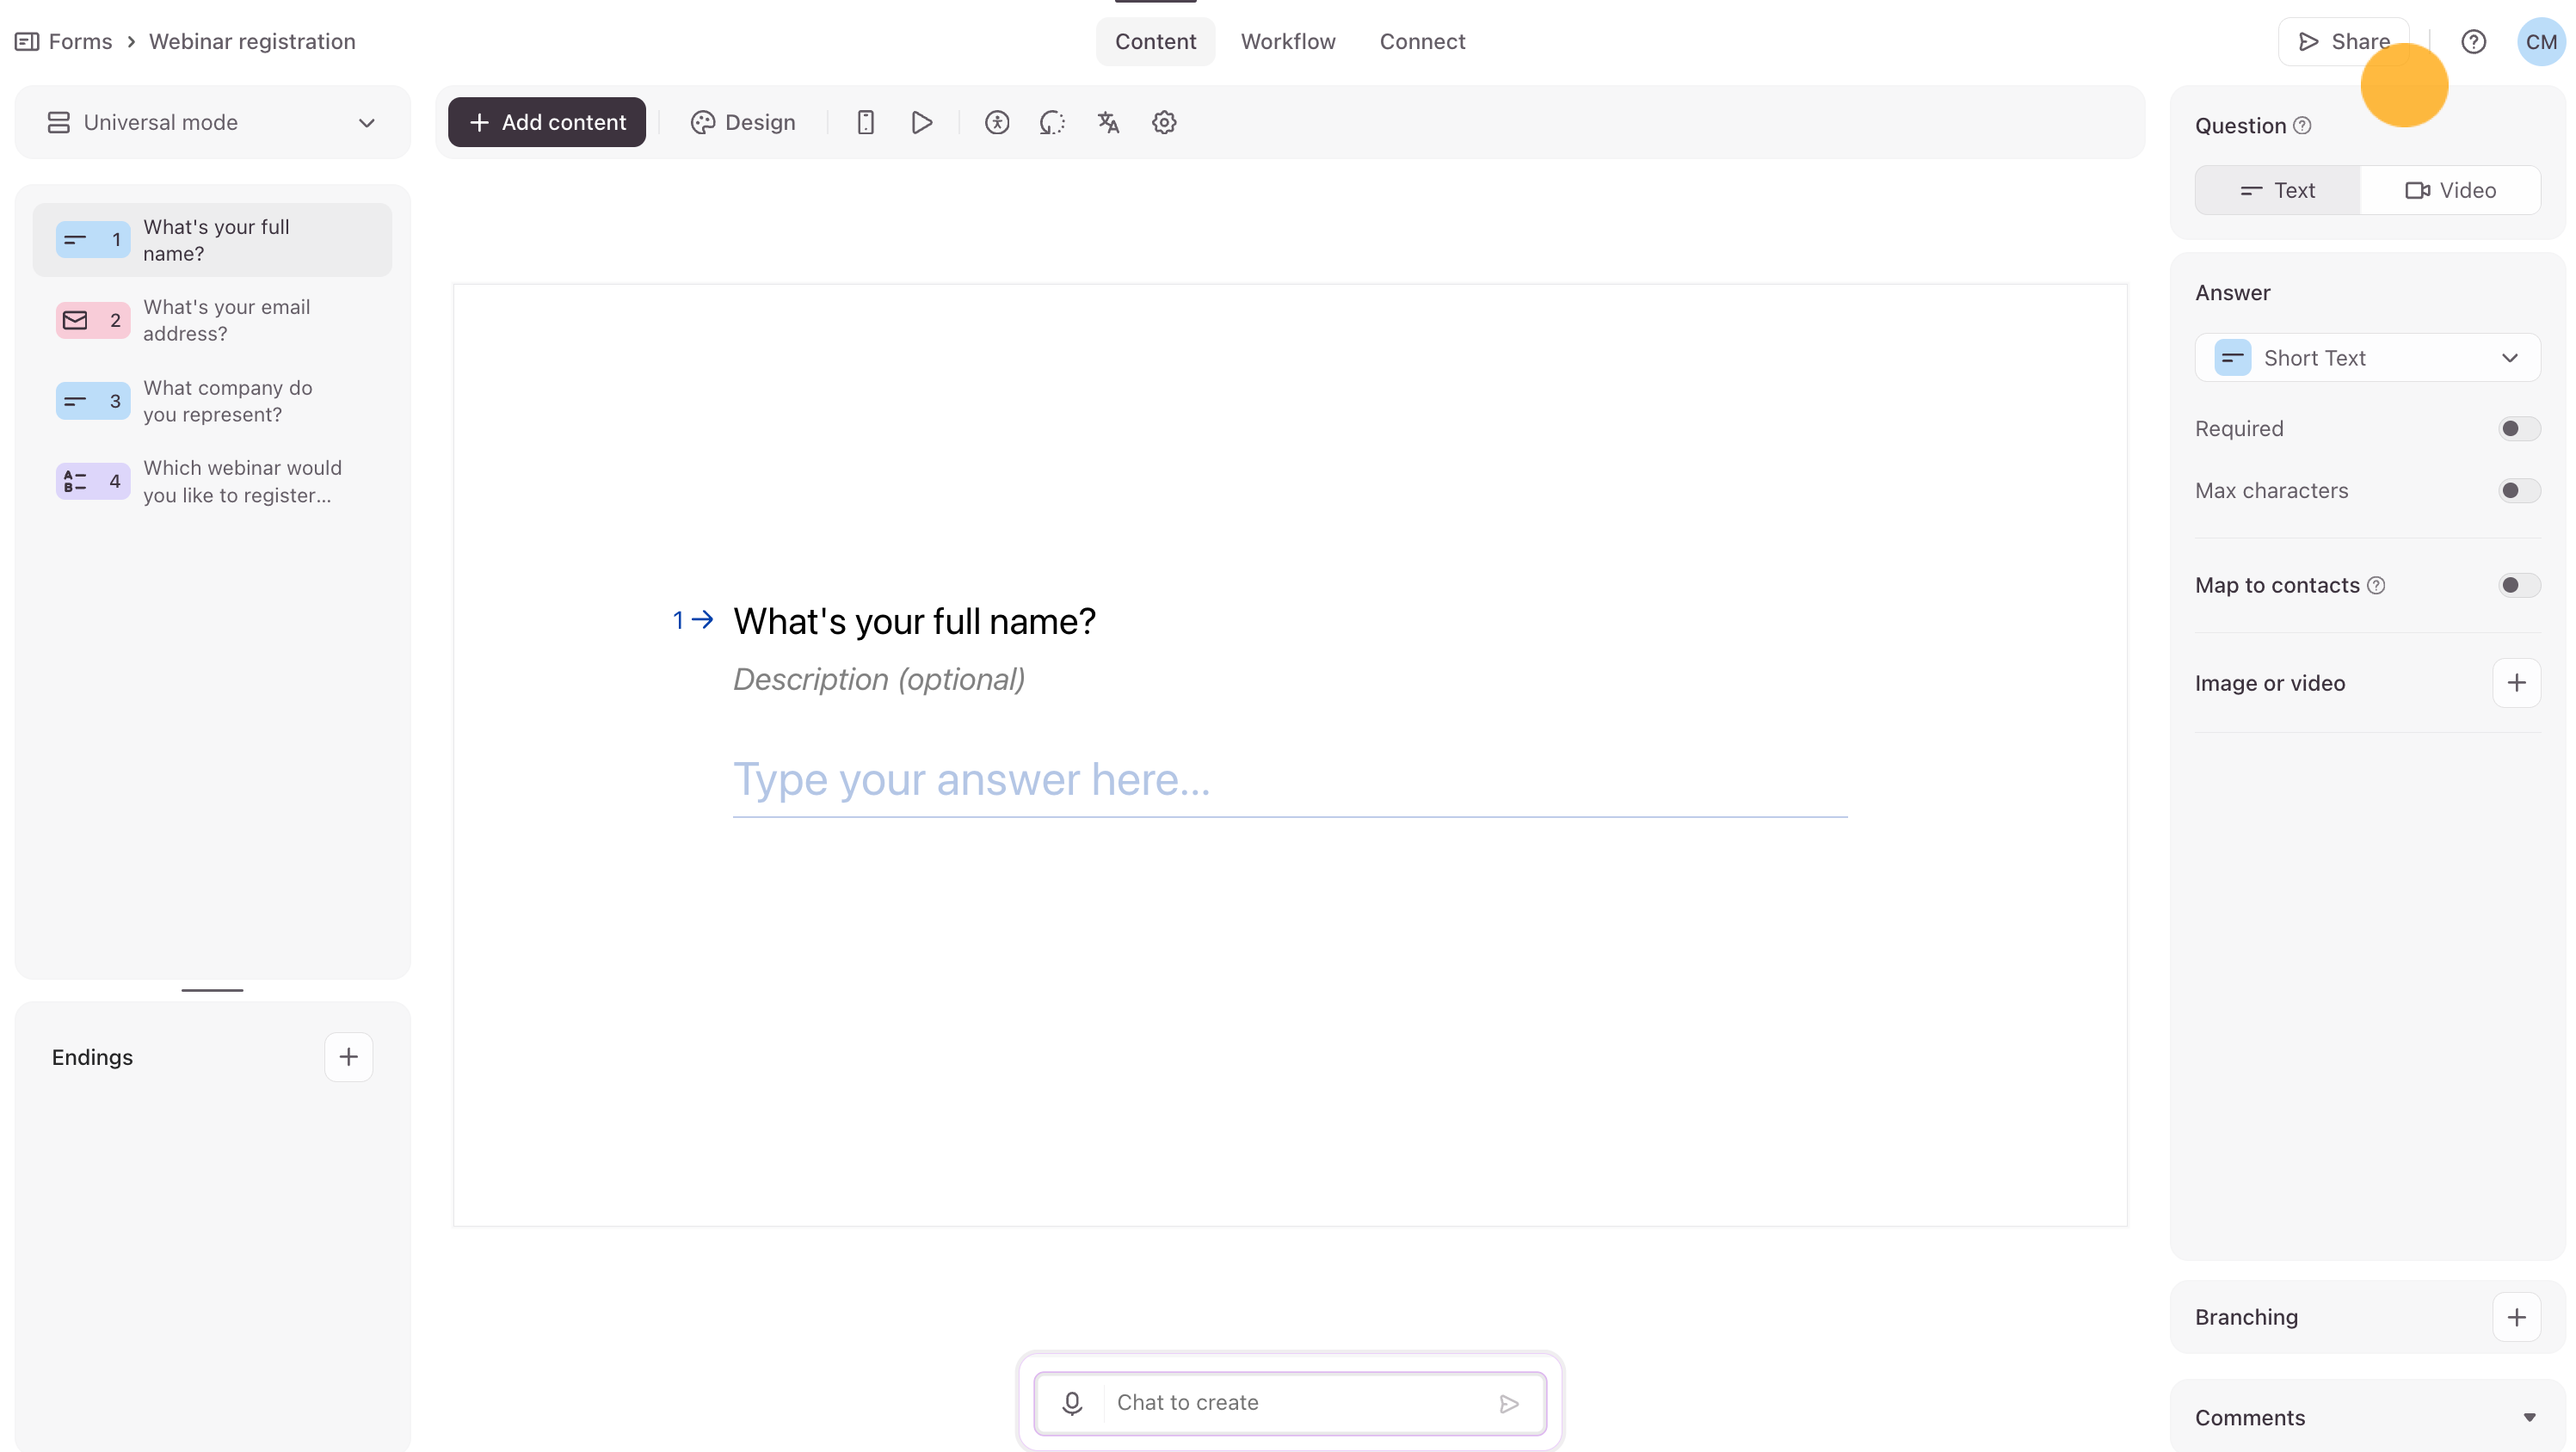Switch to the Workflow tab
Screen dimensions: 2576x1452
click(x=1287, y=42)
